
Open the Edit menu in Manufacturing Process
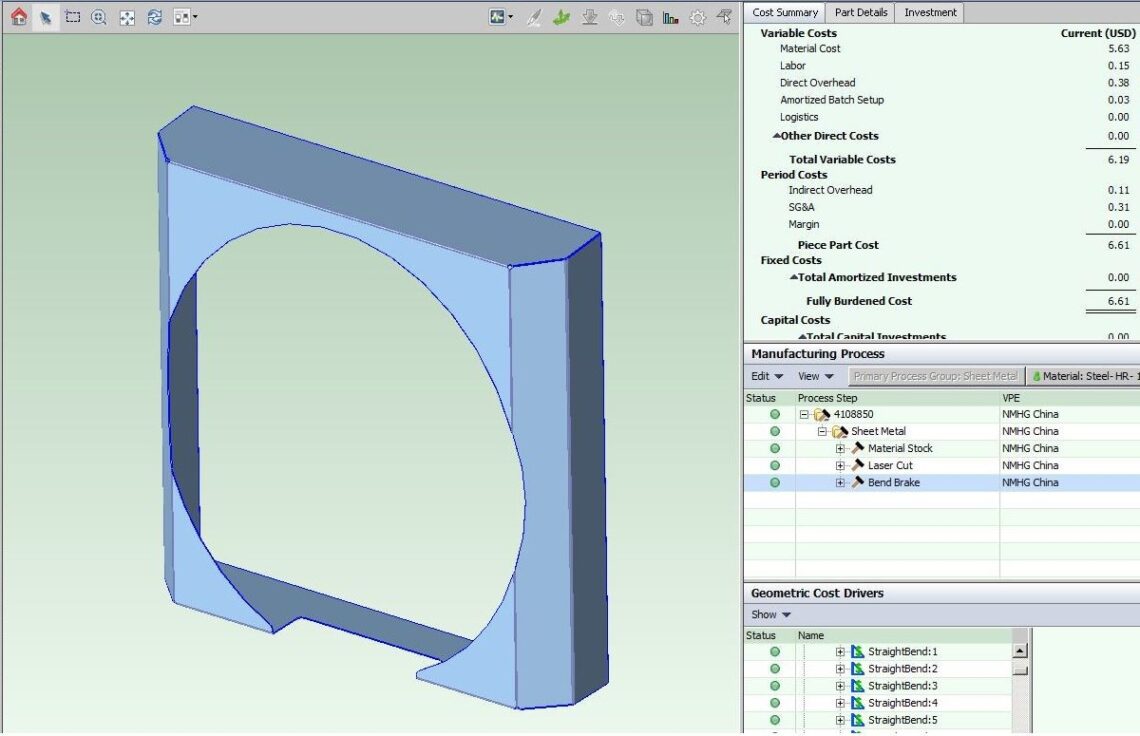(764, 376)
